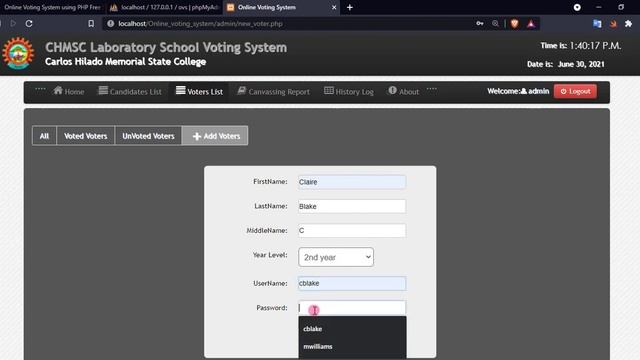This screenshot has width=640, height=360.
Task: Click the browser forward arrow
Action: [x=13, y=24]
